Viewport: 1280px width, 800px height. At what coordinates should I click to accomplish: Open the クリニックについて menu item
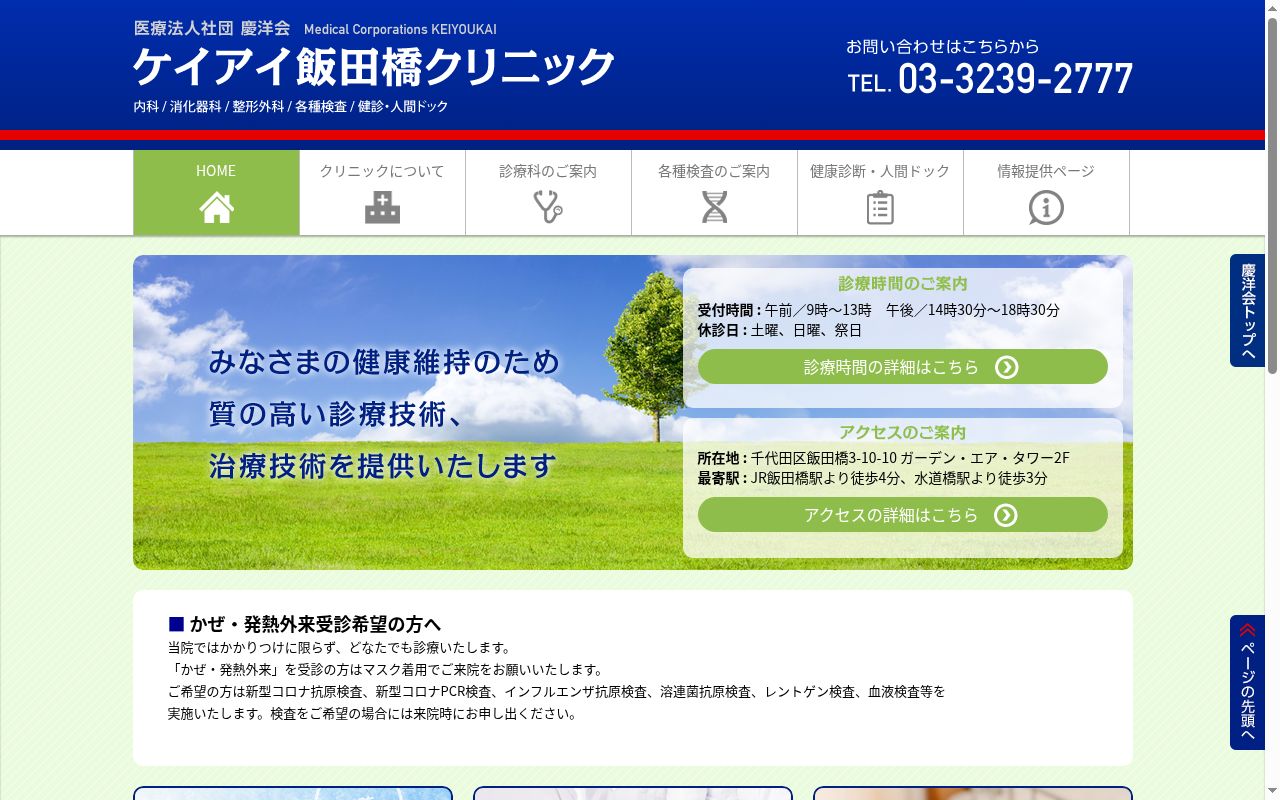coord(382,193)
